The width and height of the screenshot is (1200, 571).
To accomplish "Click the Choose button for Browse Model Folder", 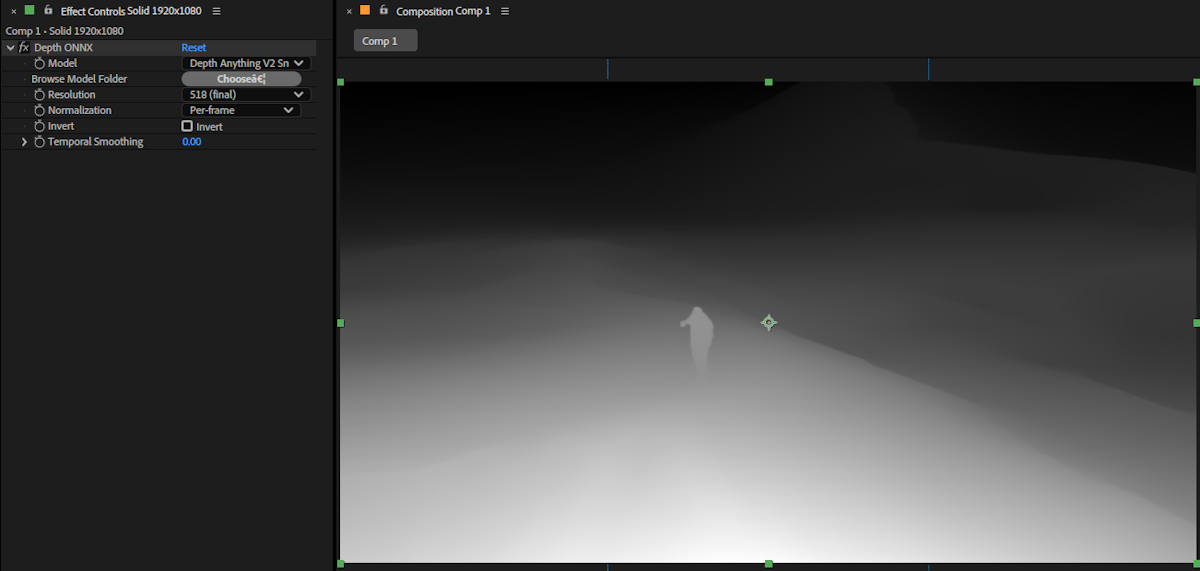I will [x=241, y=79].
